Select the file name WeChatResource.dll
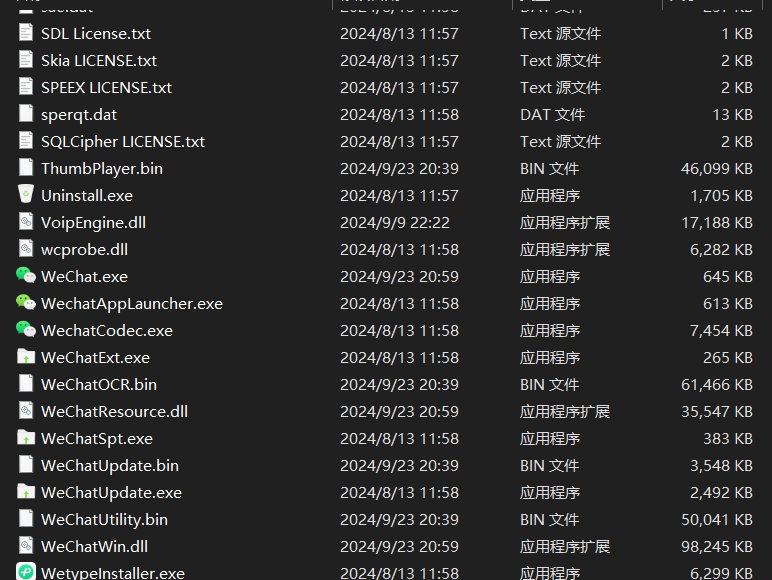772x580 pixels. 115,412
